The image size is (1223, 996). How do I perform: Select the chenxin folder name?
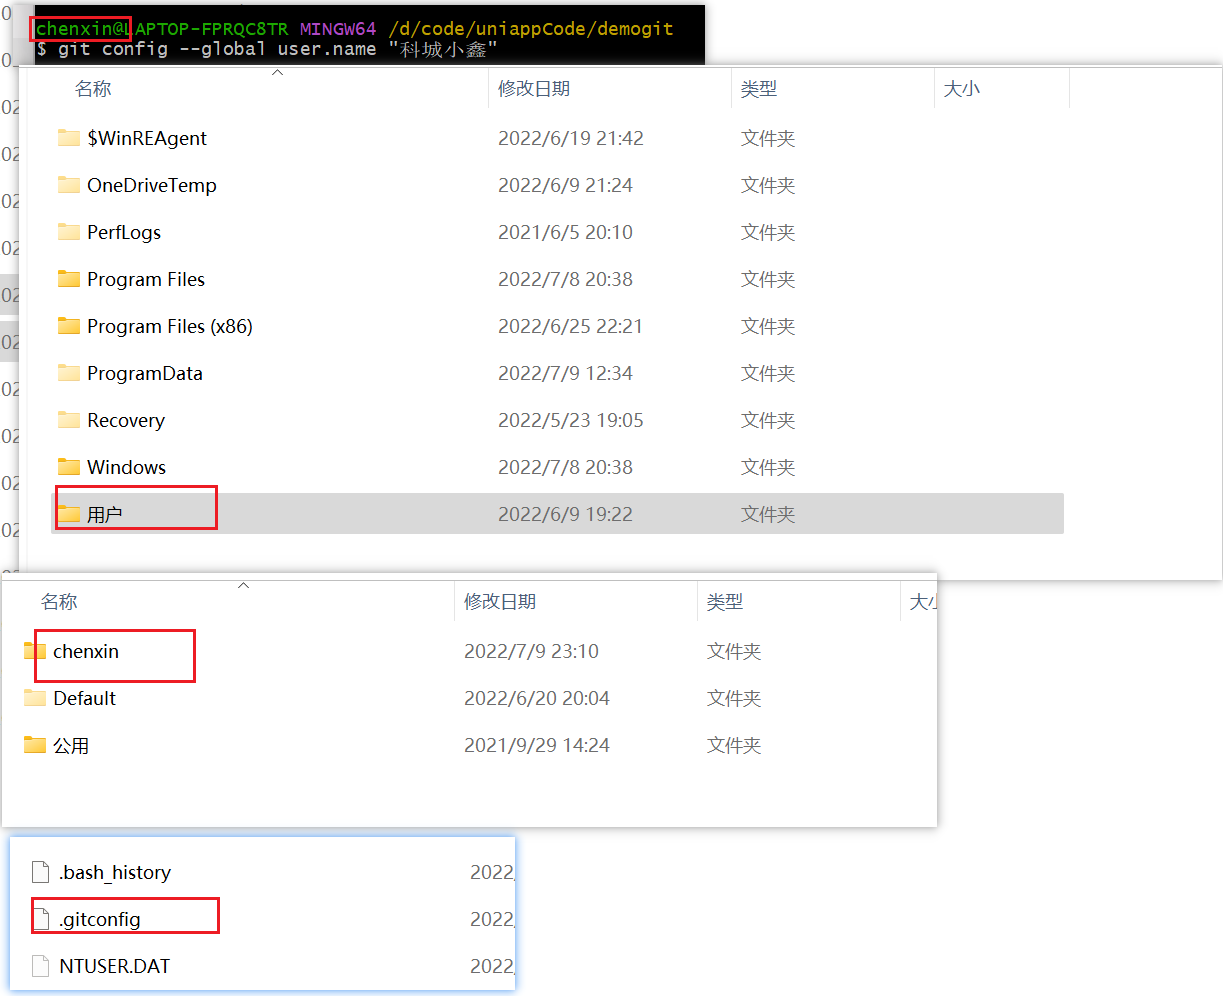pyautogui.click(x=86, y=651)
